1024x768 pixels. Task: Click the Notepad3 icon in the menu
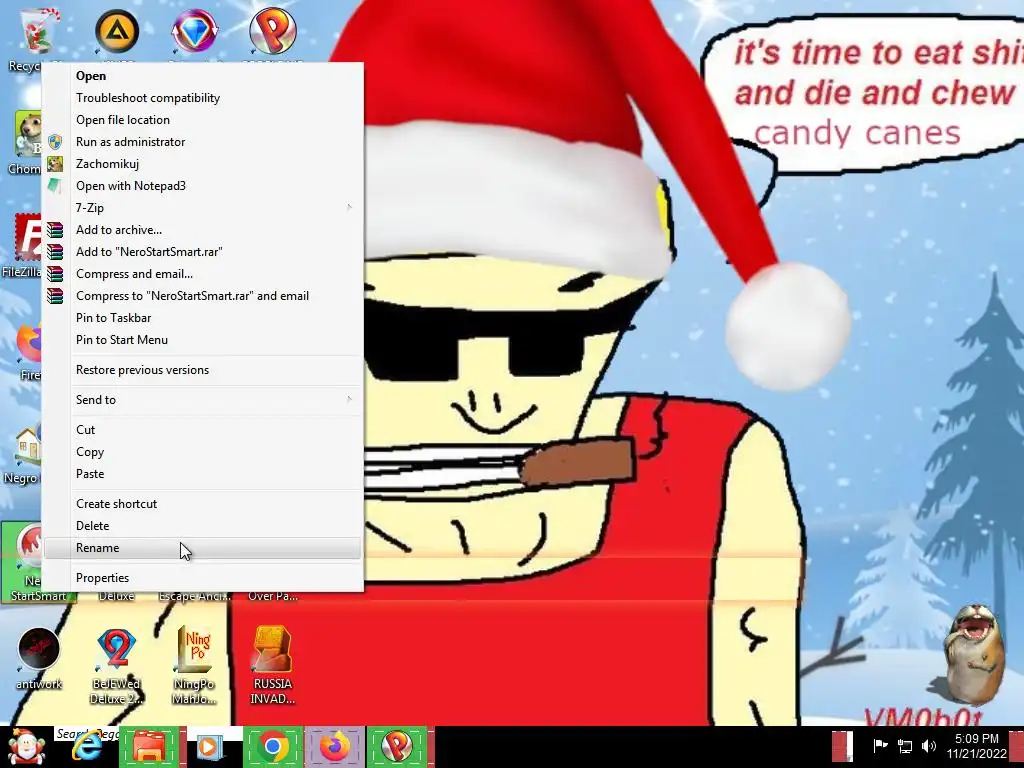[x=55, y=185]
